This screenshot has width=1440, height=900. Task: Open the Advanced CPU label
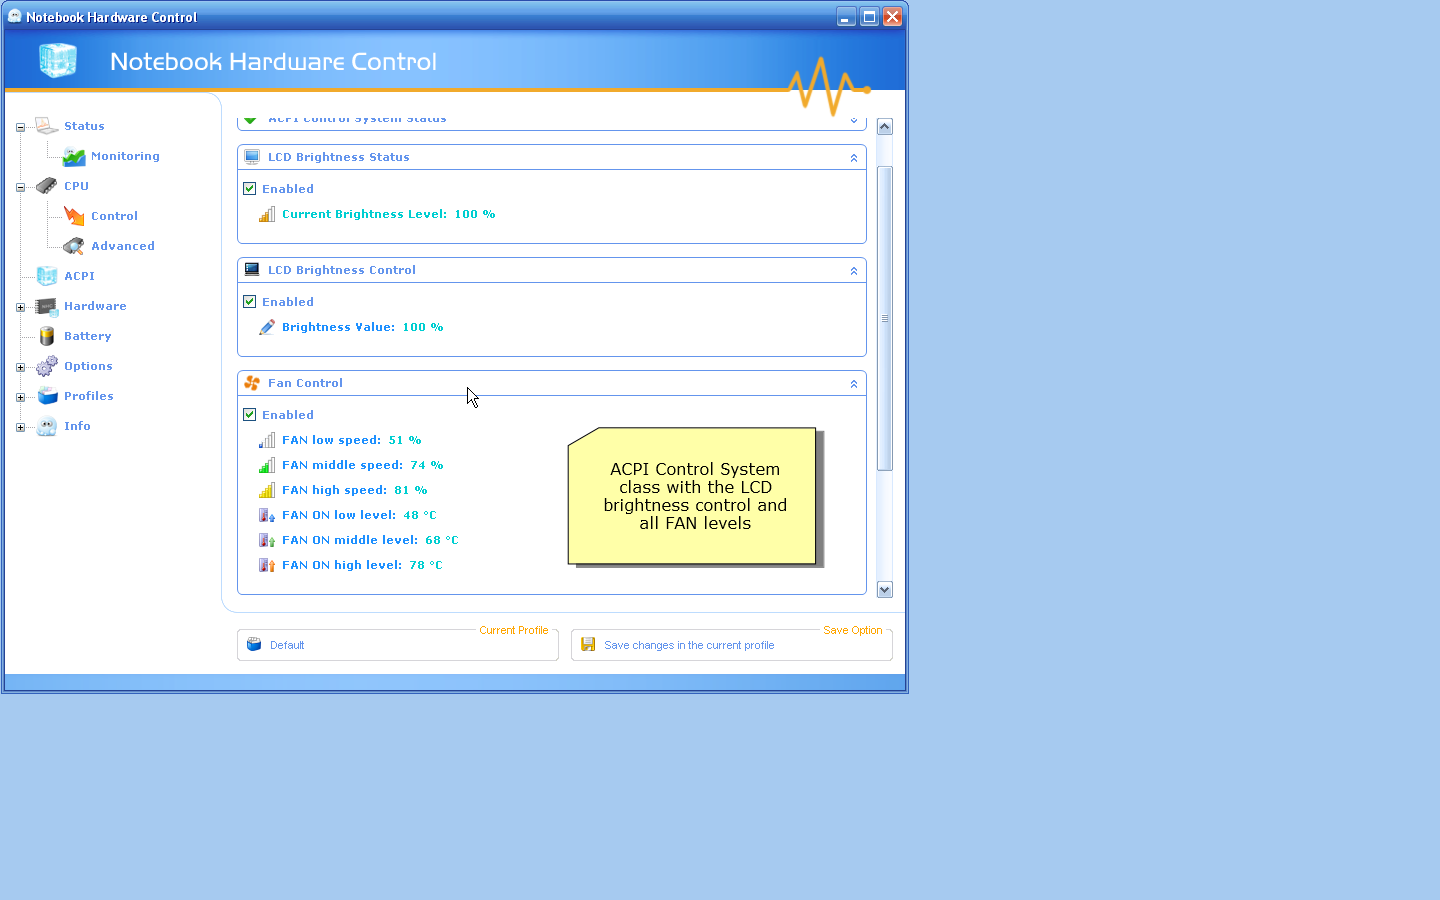pyautogui.click(x=123, y=246)
